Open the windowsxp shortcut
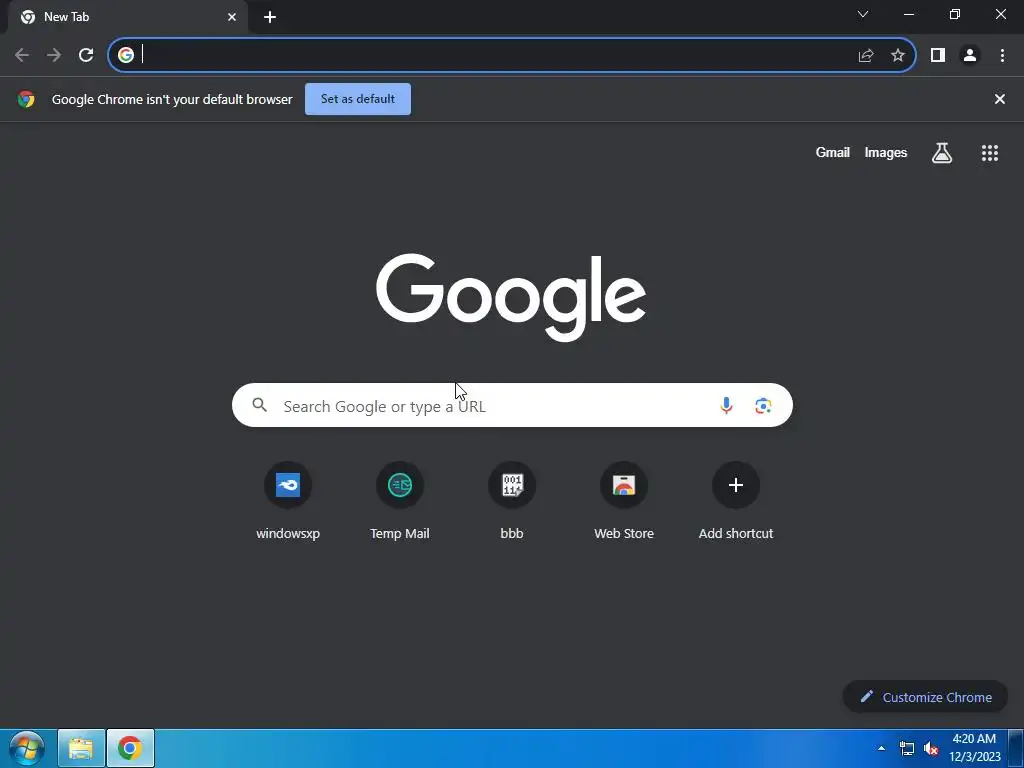Image resolution: width=1024 pixels, height=768 pixels. point(288,501)
